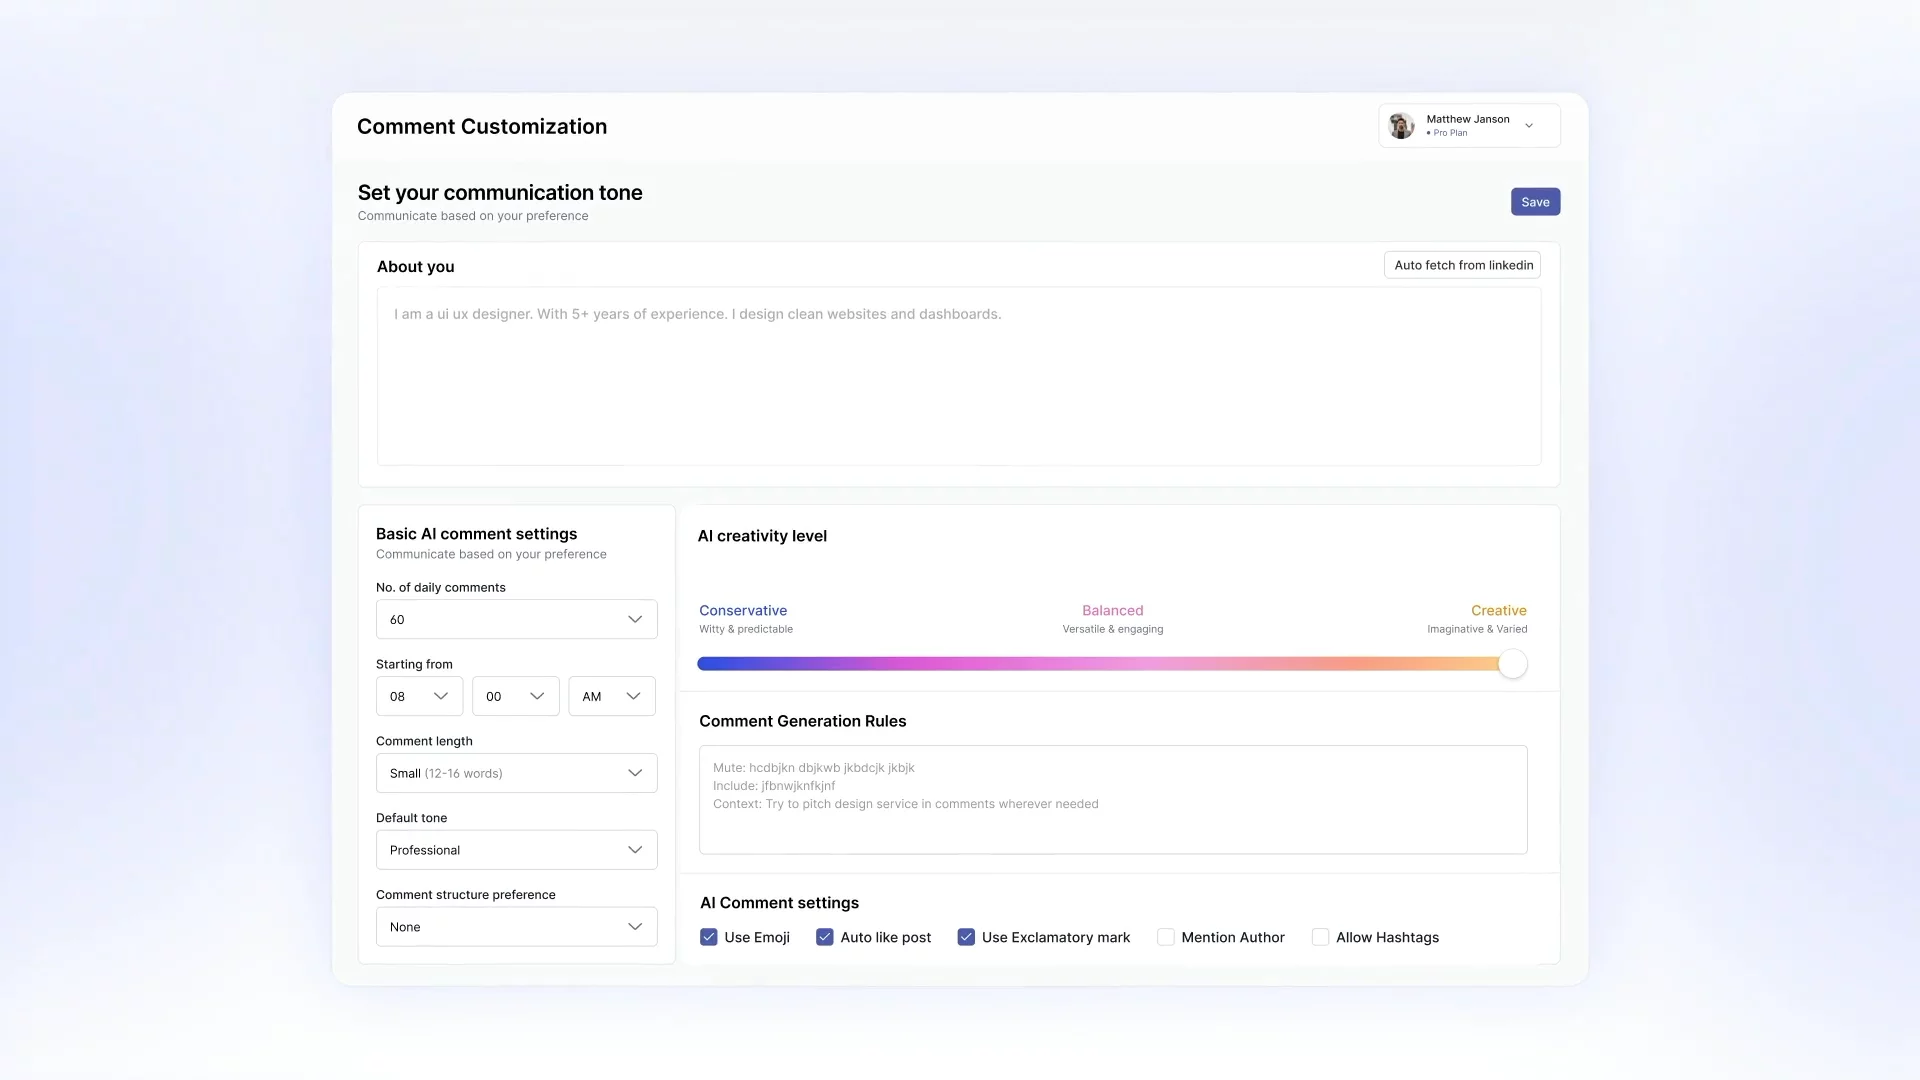The width and height of the screenshot is (1920, 1080).
Task: Click the Matthew Janson name text
Action: (x=1467, y=119)
